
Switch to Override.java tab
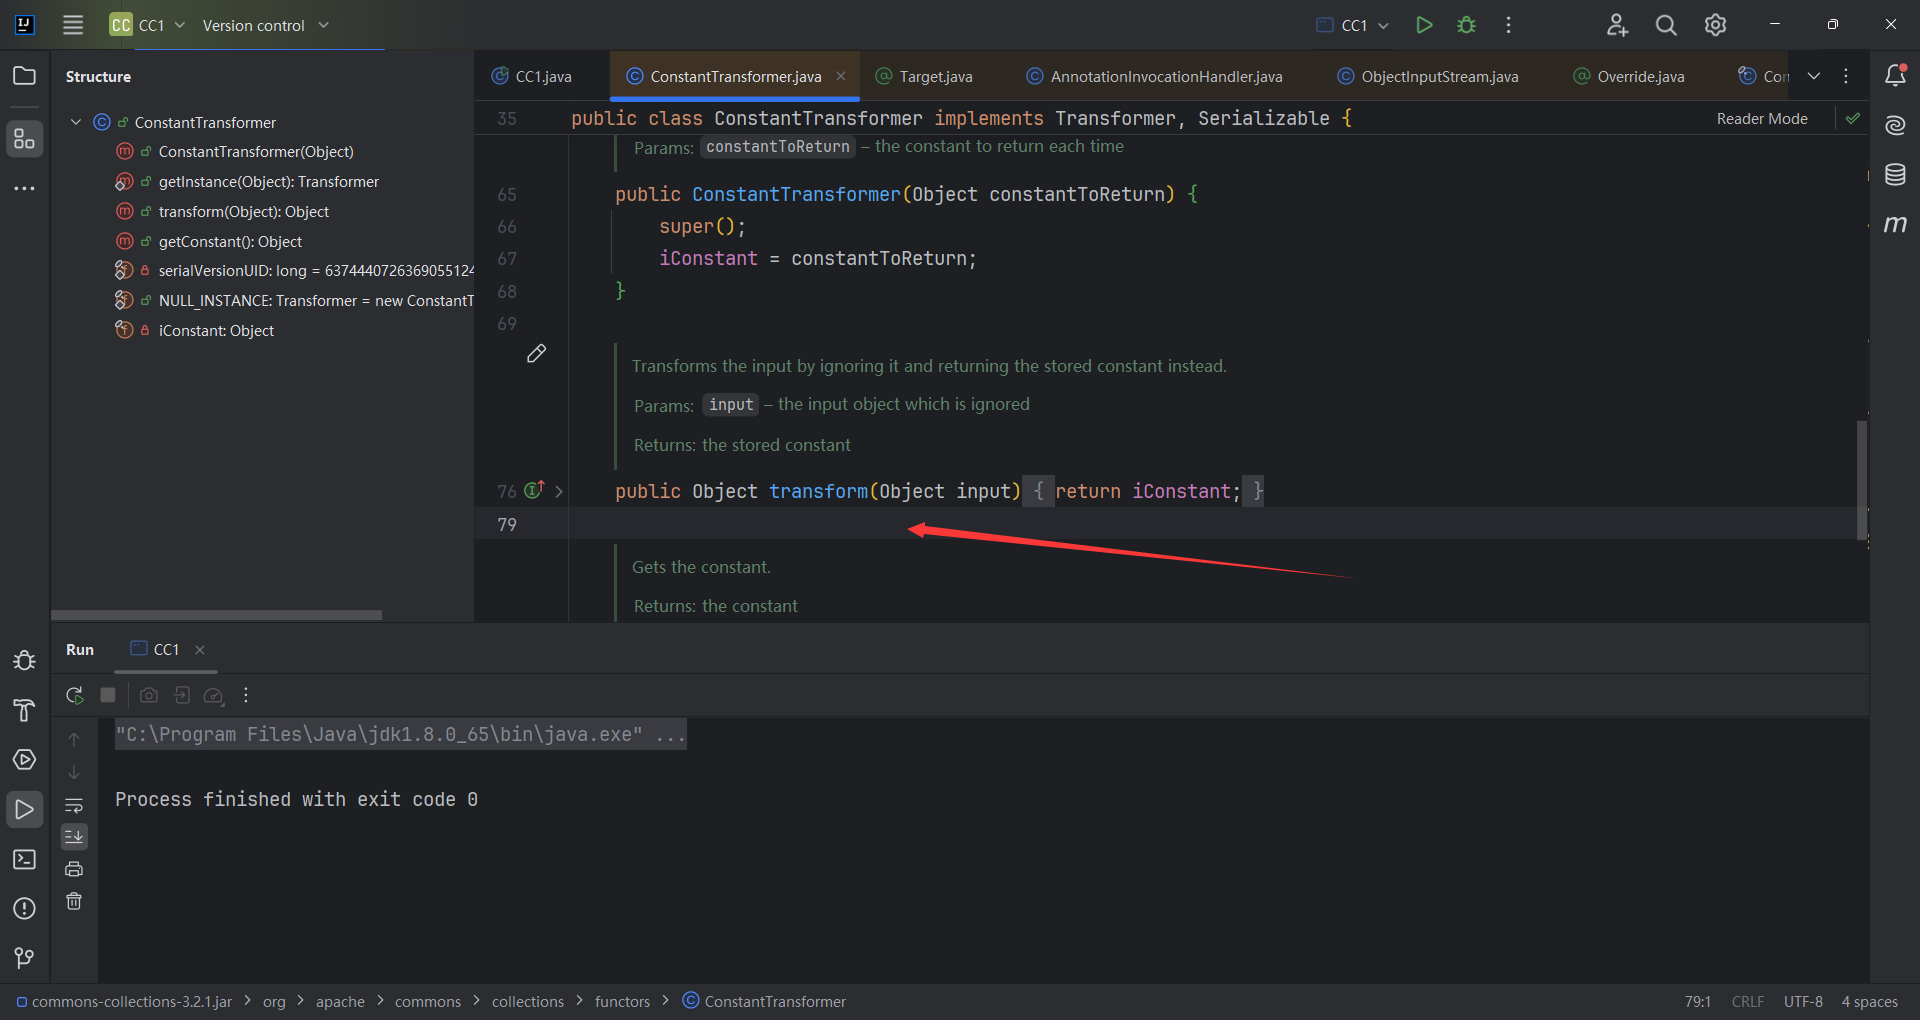[x=1629, y=76]
